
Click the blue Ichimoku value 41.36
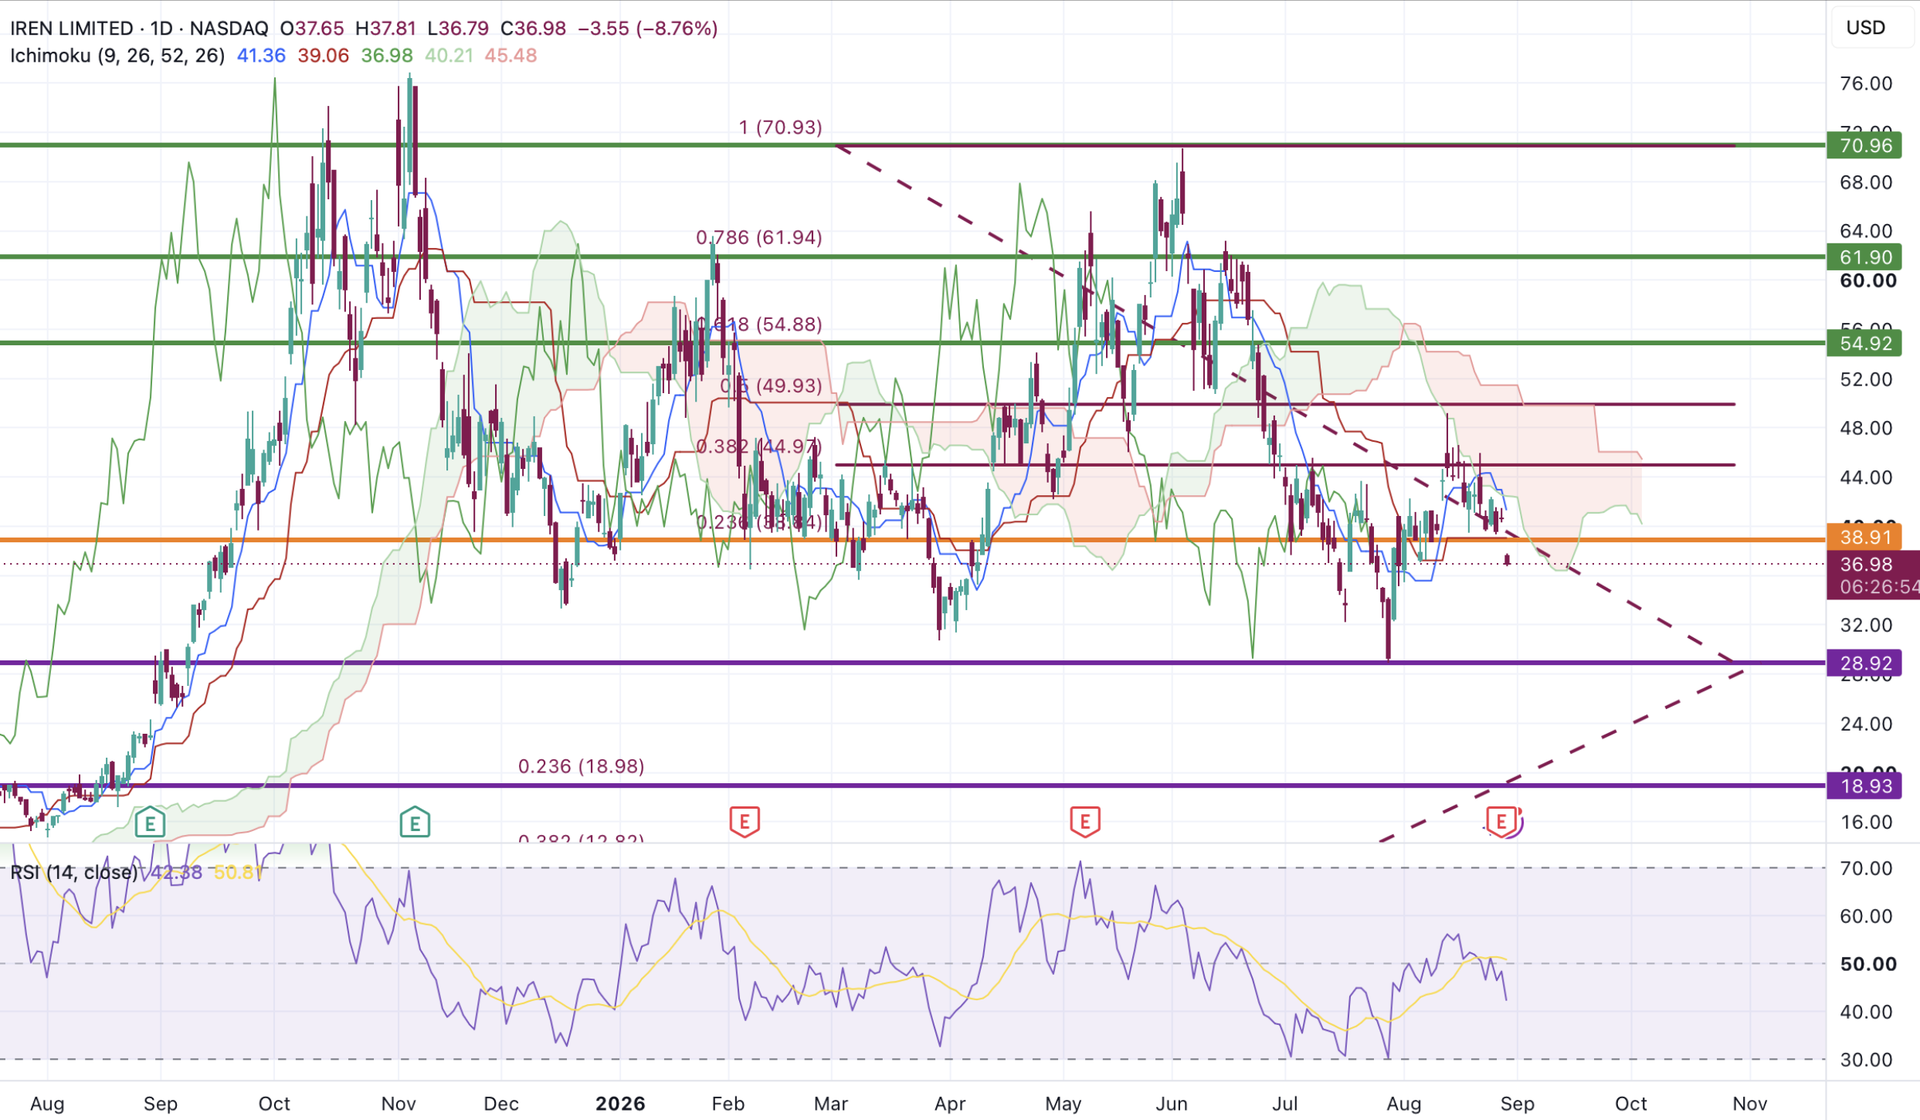tap(261, 56)
